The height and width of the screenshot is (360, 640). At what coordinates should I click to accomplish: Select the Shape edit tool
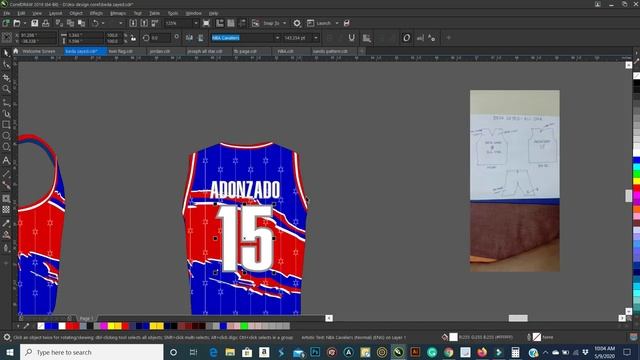pyautogui.click(x=6, y=65)
